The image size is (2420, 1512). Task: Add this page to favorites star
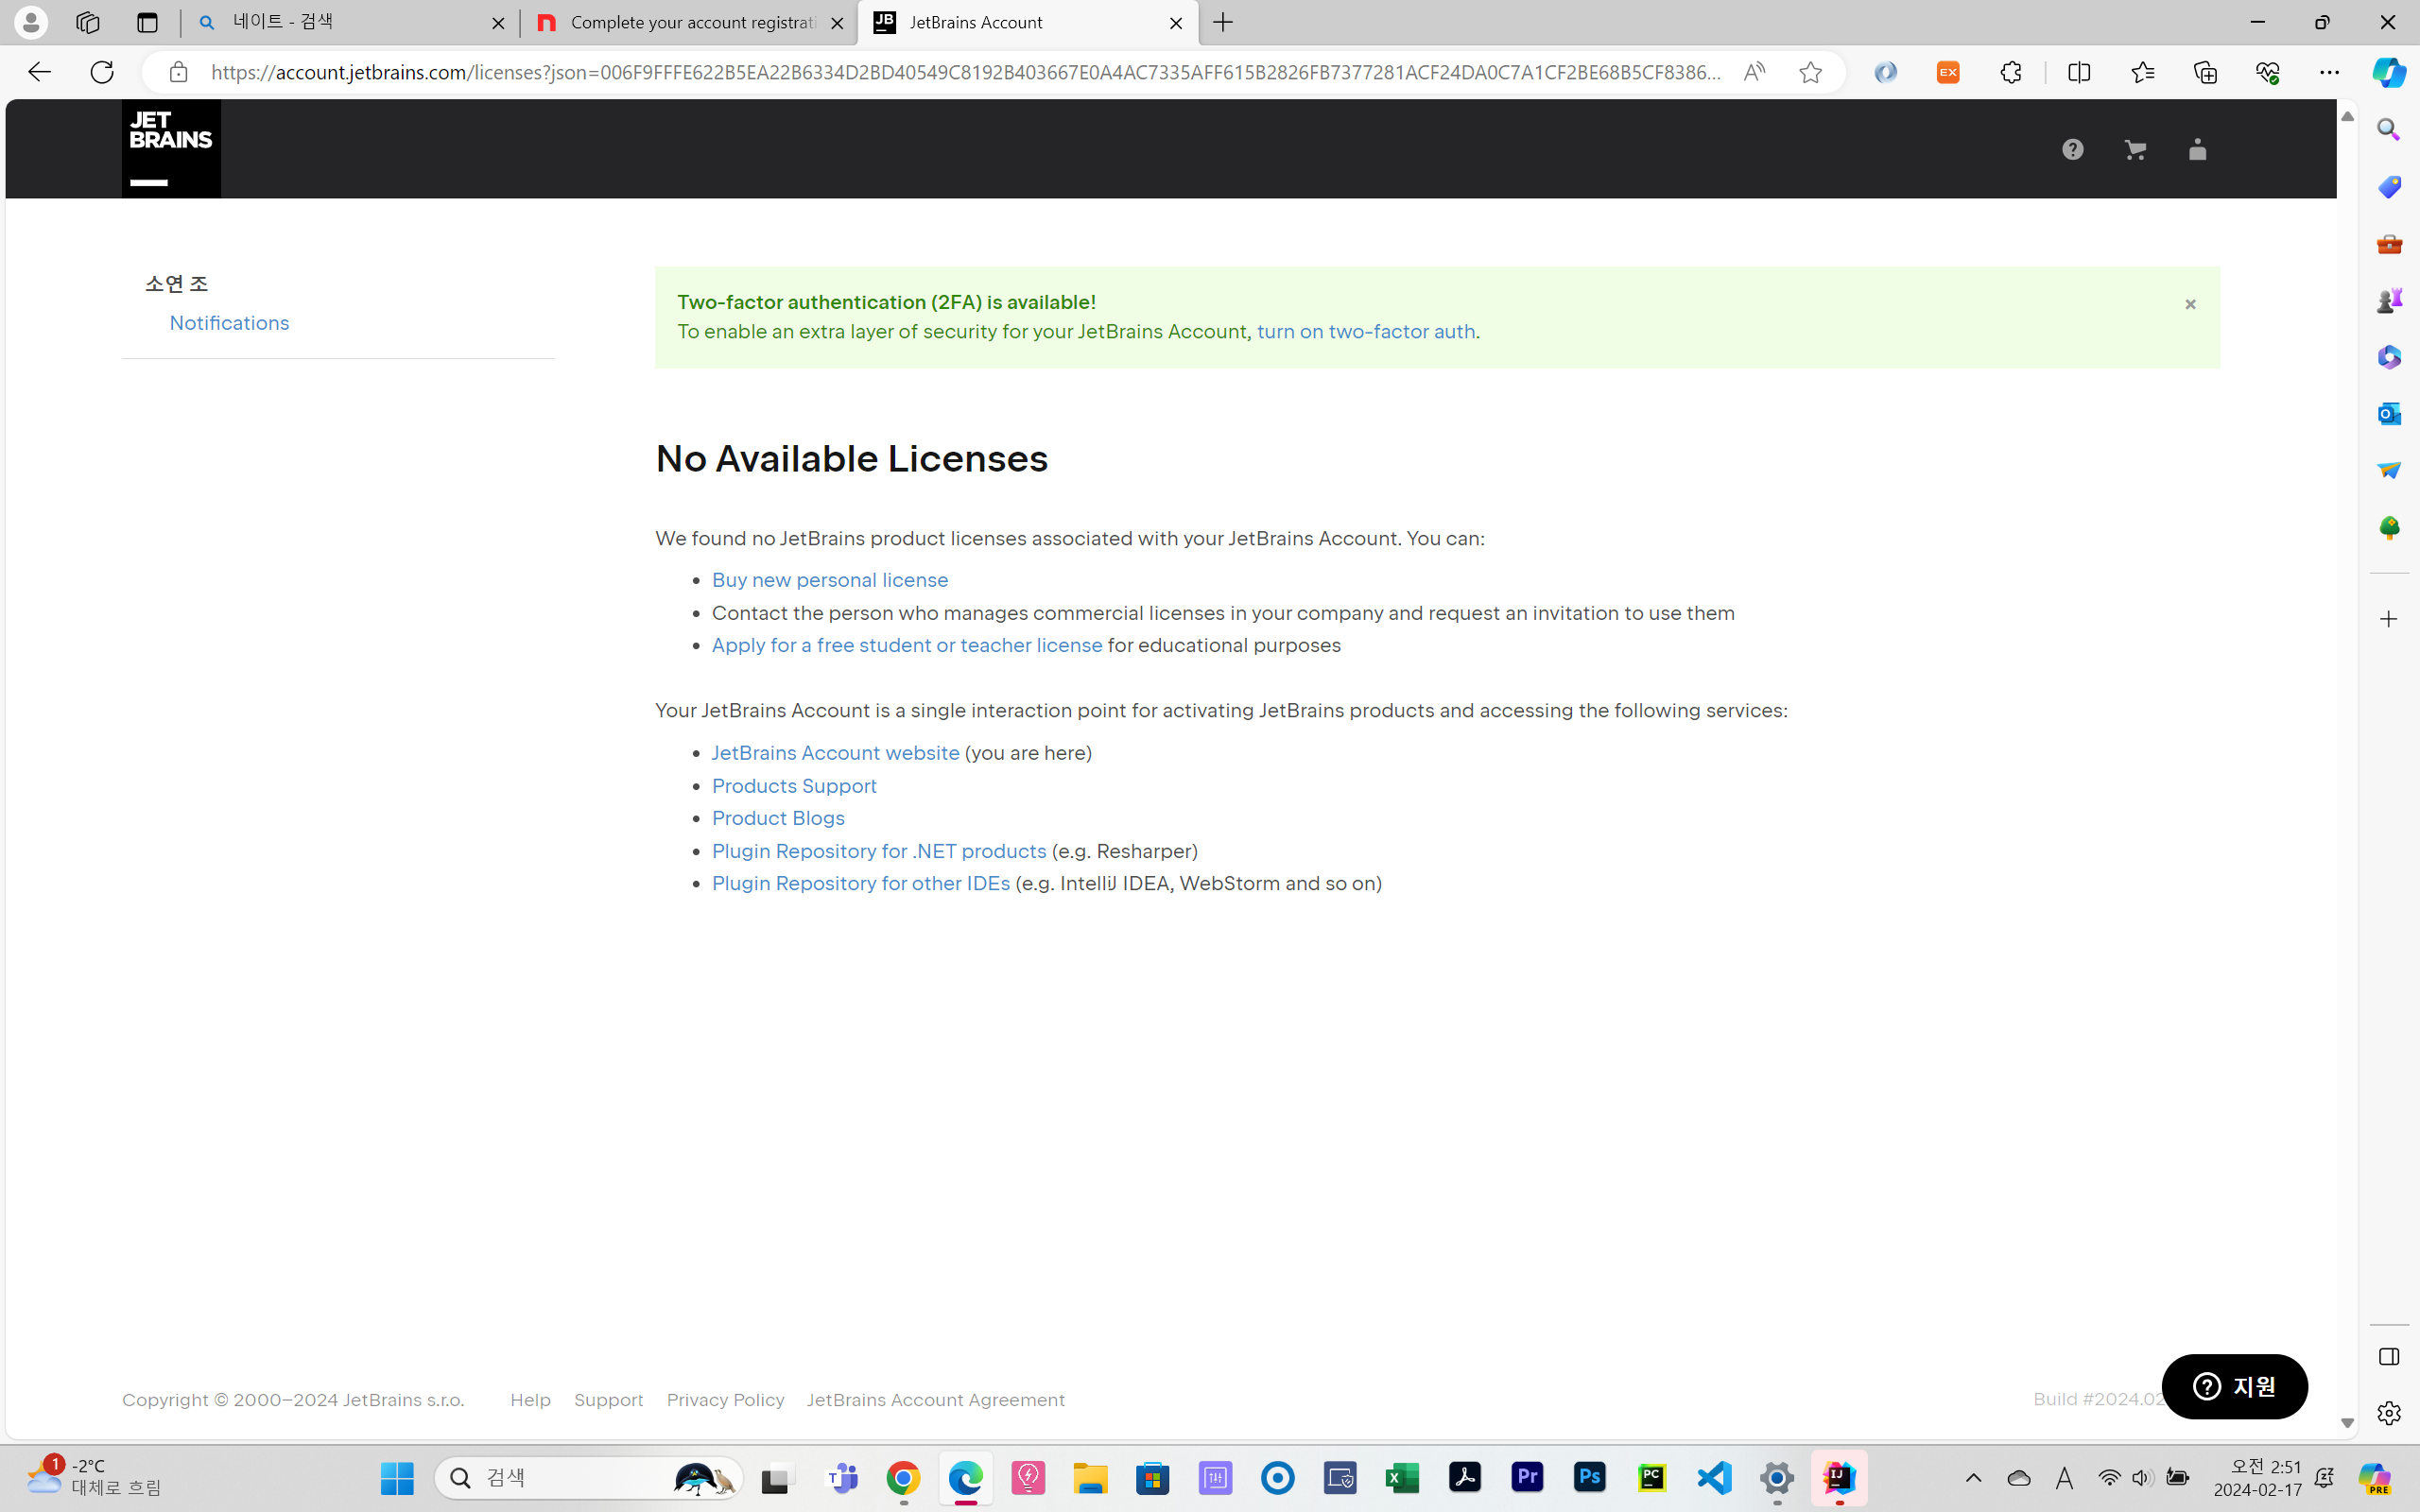point(1810,72)
